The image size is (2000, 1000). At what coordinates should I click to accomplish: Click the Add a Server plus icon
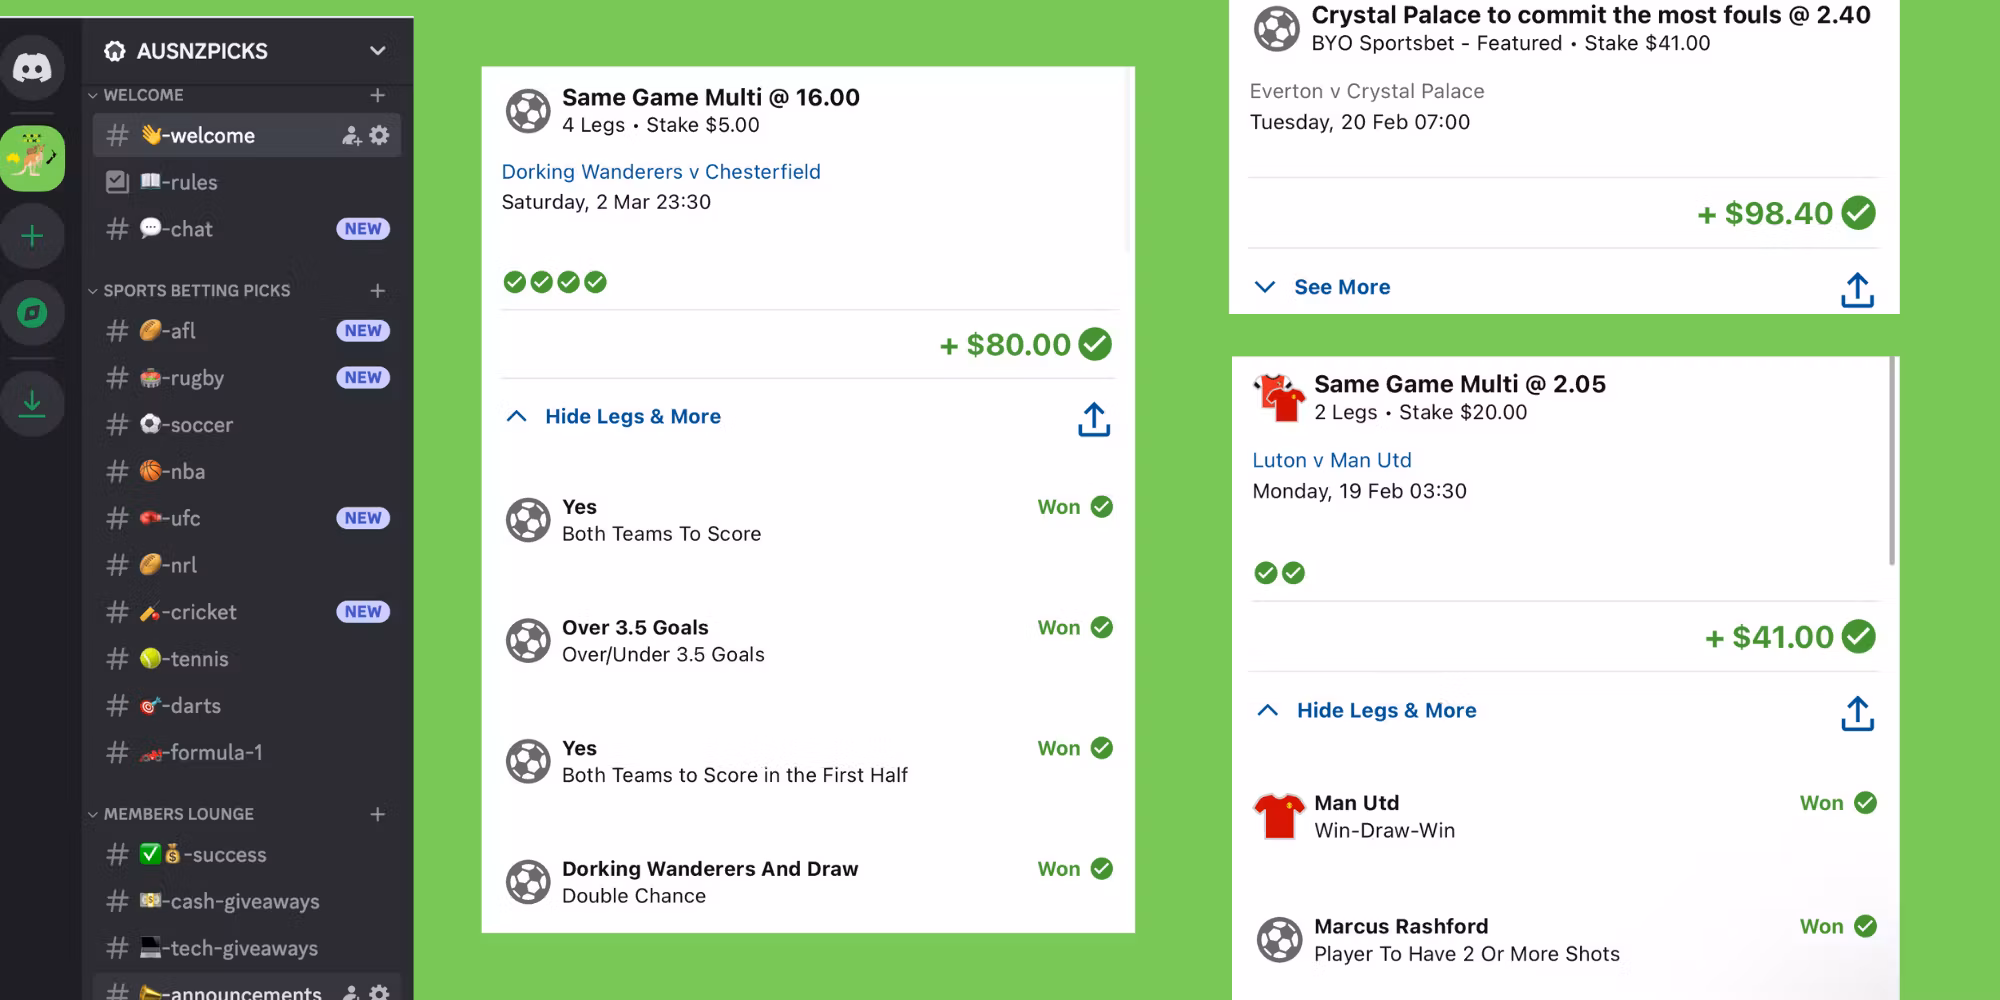[x=32, y=236]
